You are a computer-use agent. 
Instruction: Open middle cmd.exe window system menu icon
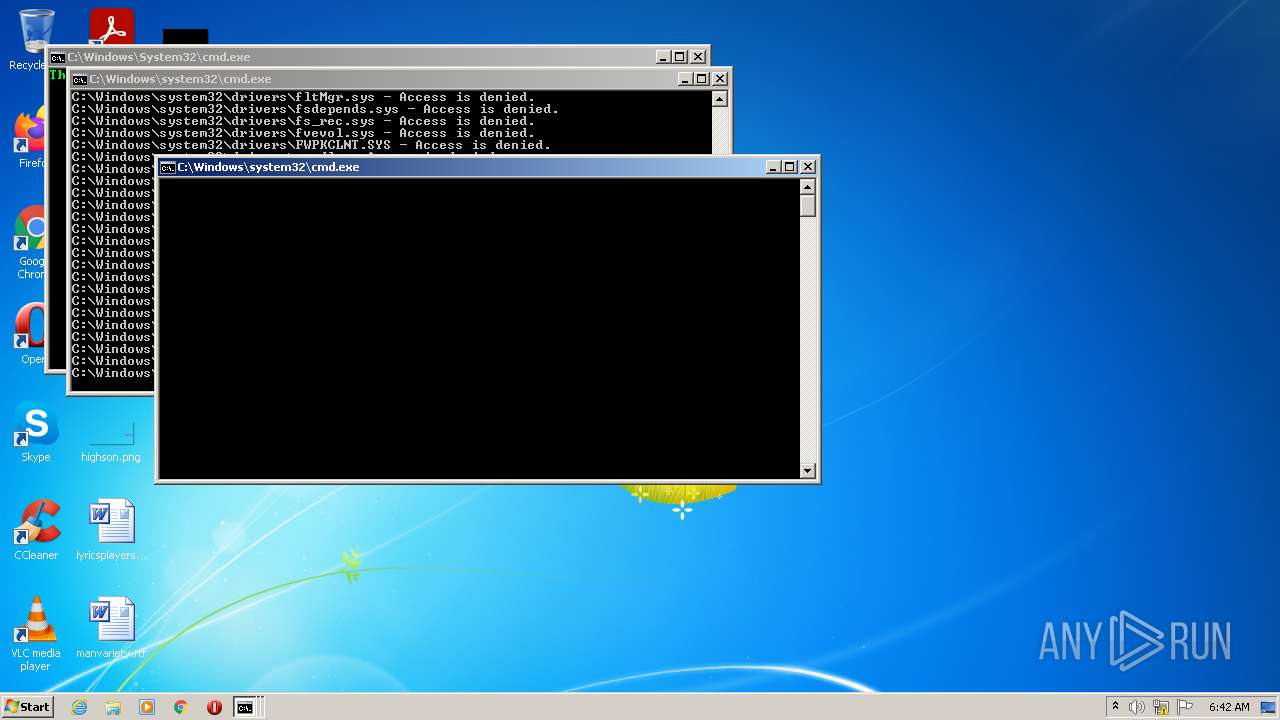pos(80,79)
